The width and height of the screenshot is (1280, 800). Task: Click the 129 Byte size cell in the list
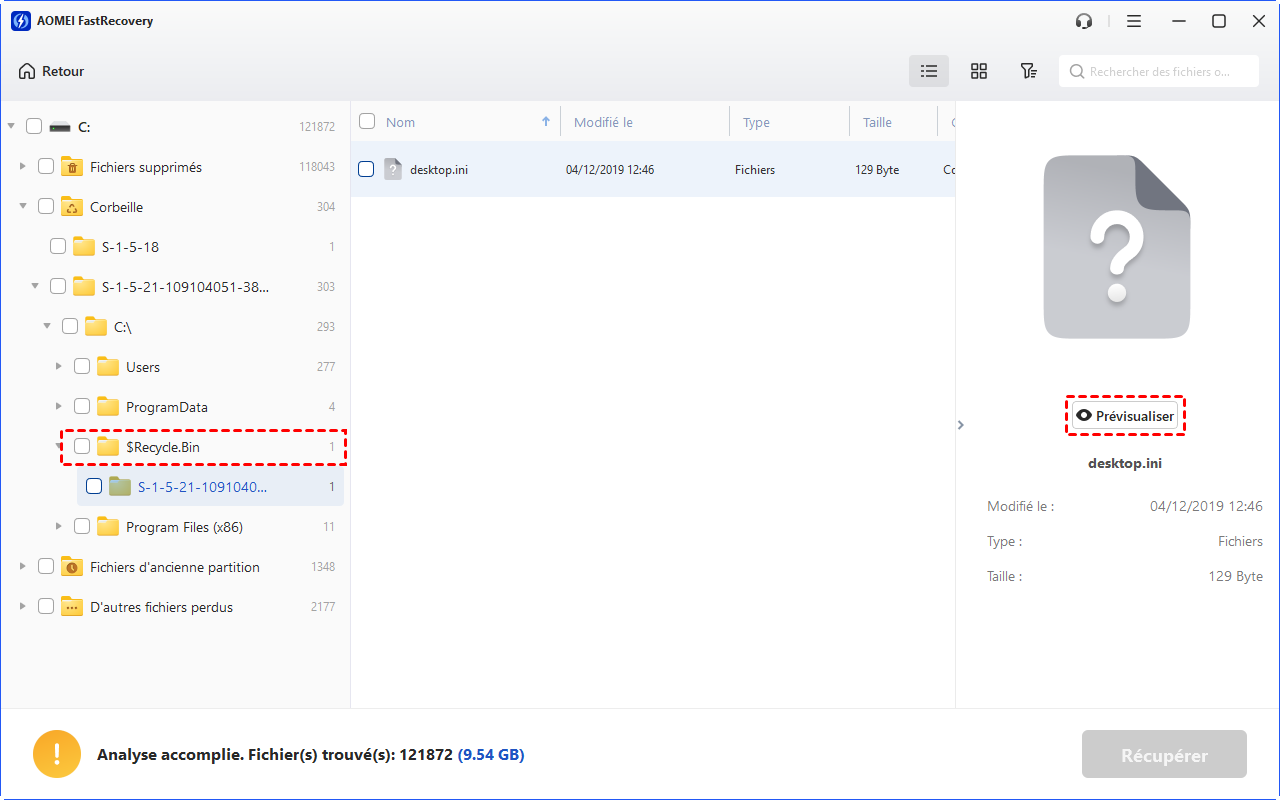pyautogui.click(x=877, y=170)
